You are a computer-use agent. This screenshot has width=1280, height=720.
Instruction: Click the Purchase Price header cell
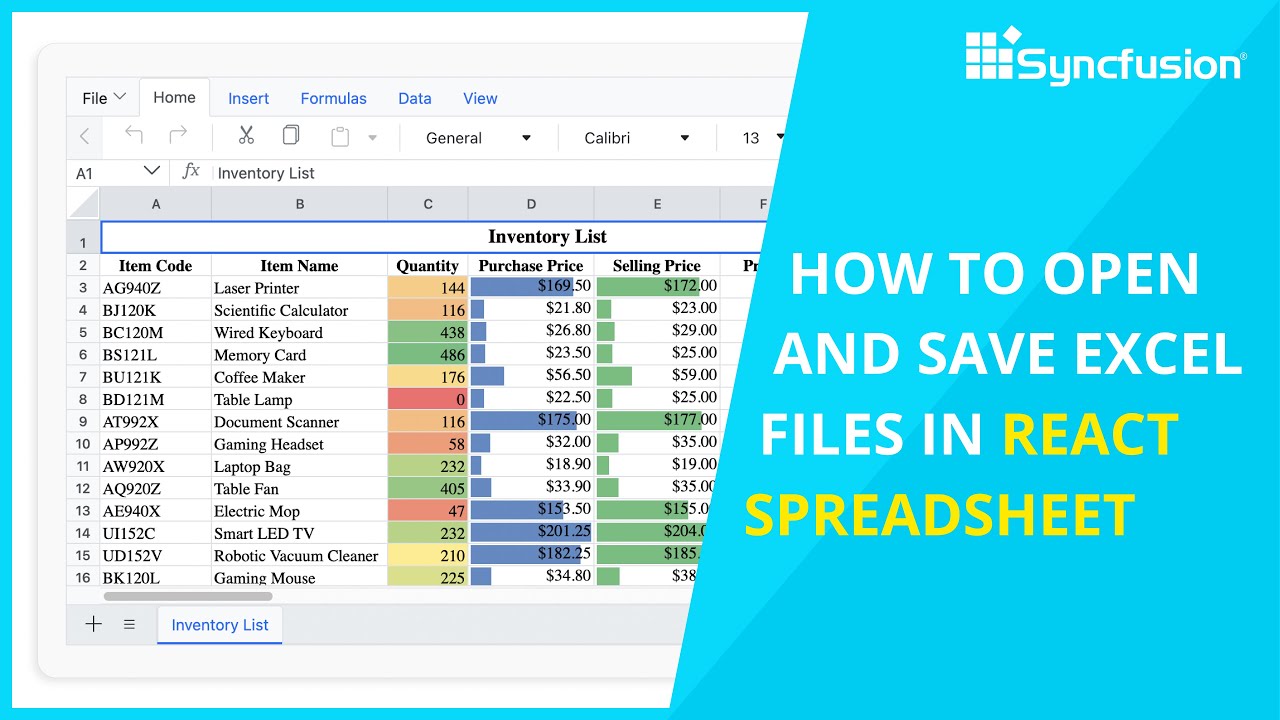click(x=531, y=266)
